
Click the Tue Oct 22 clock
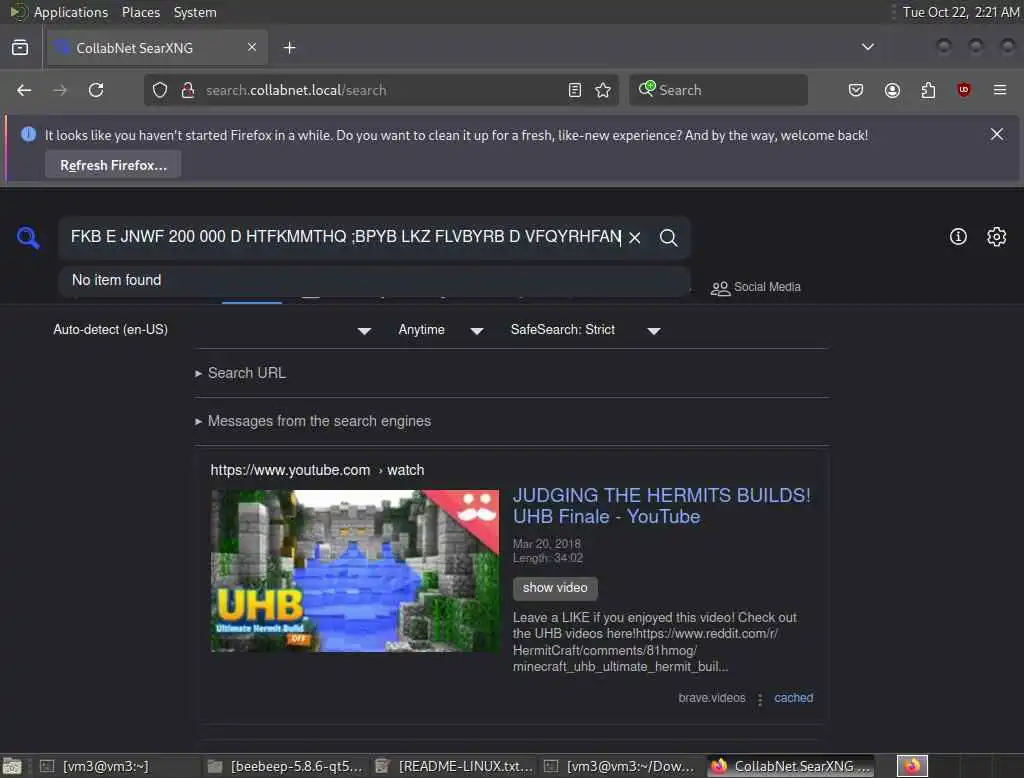[x=960, y=12]
